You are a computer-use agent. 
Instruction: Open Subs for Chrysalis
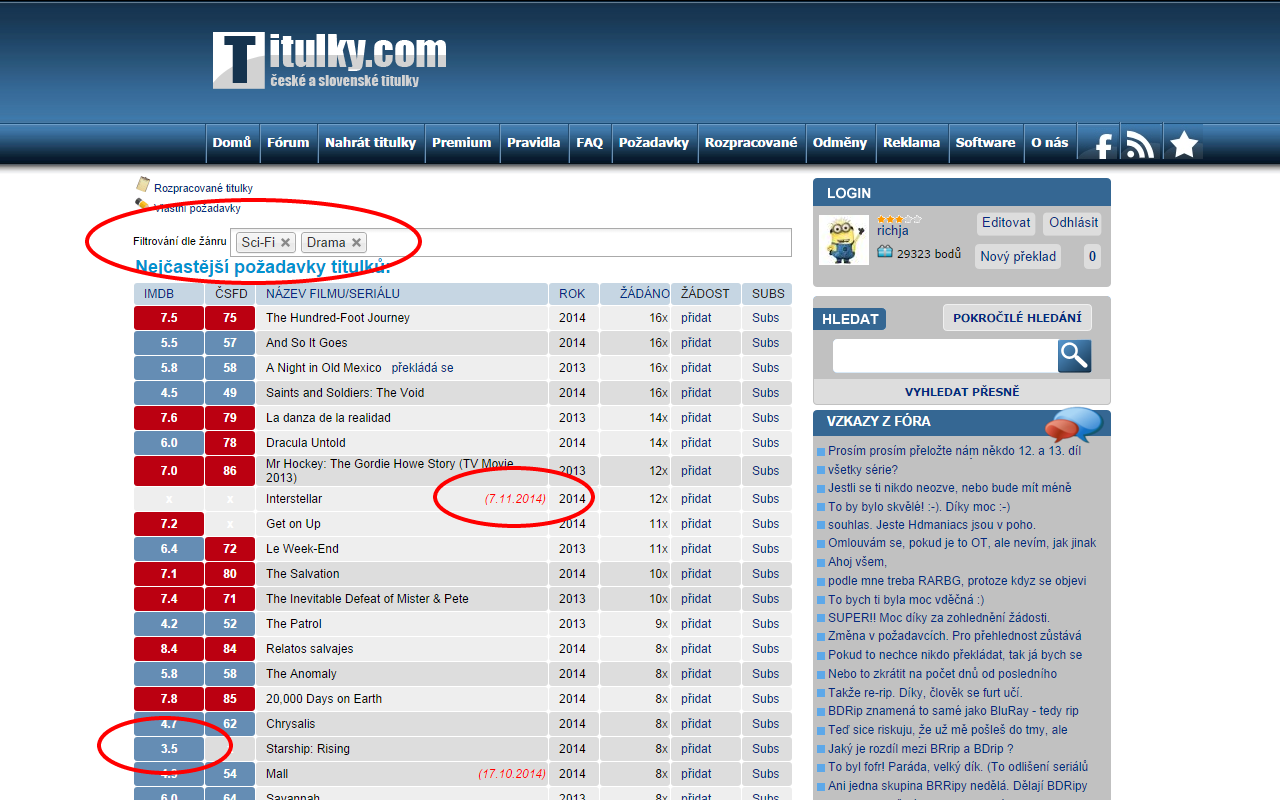tap(766, 724)
